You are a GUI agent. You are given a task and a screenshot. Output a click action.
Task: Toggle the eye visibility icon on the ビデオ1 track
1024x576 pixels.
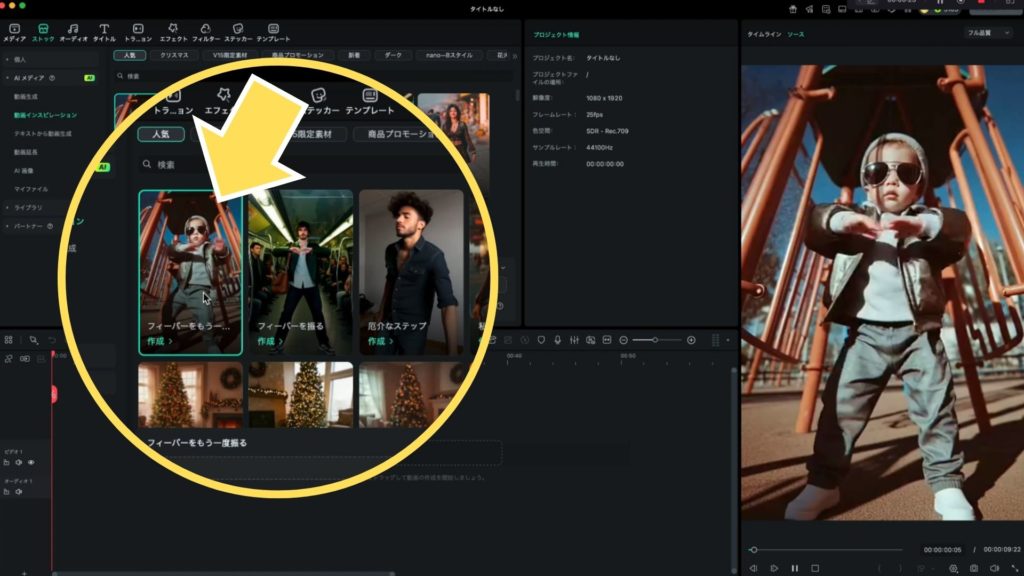pos(31,463)
